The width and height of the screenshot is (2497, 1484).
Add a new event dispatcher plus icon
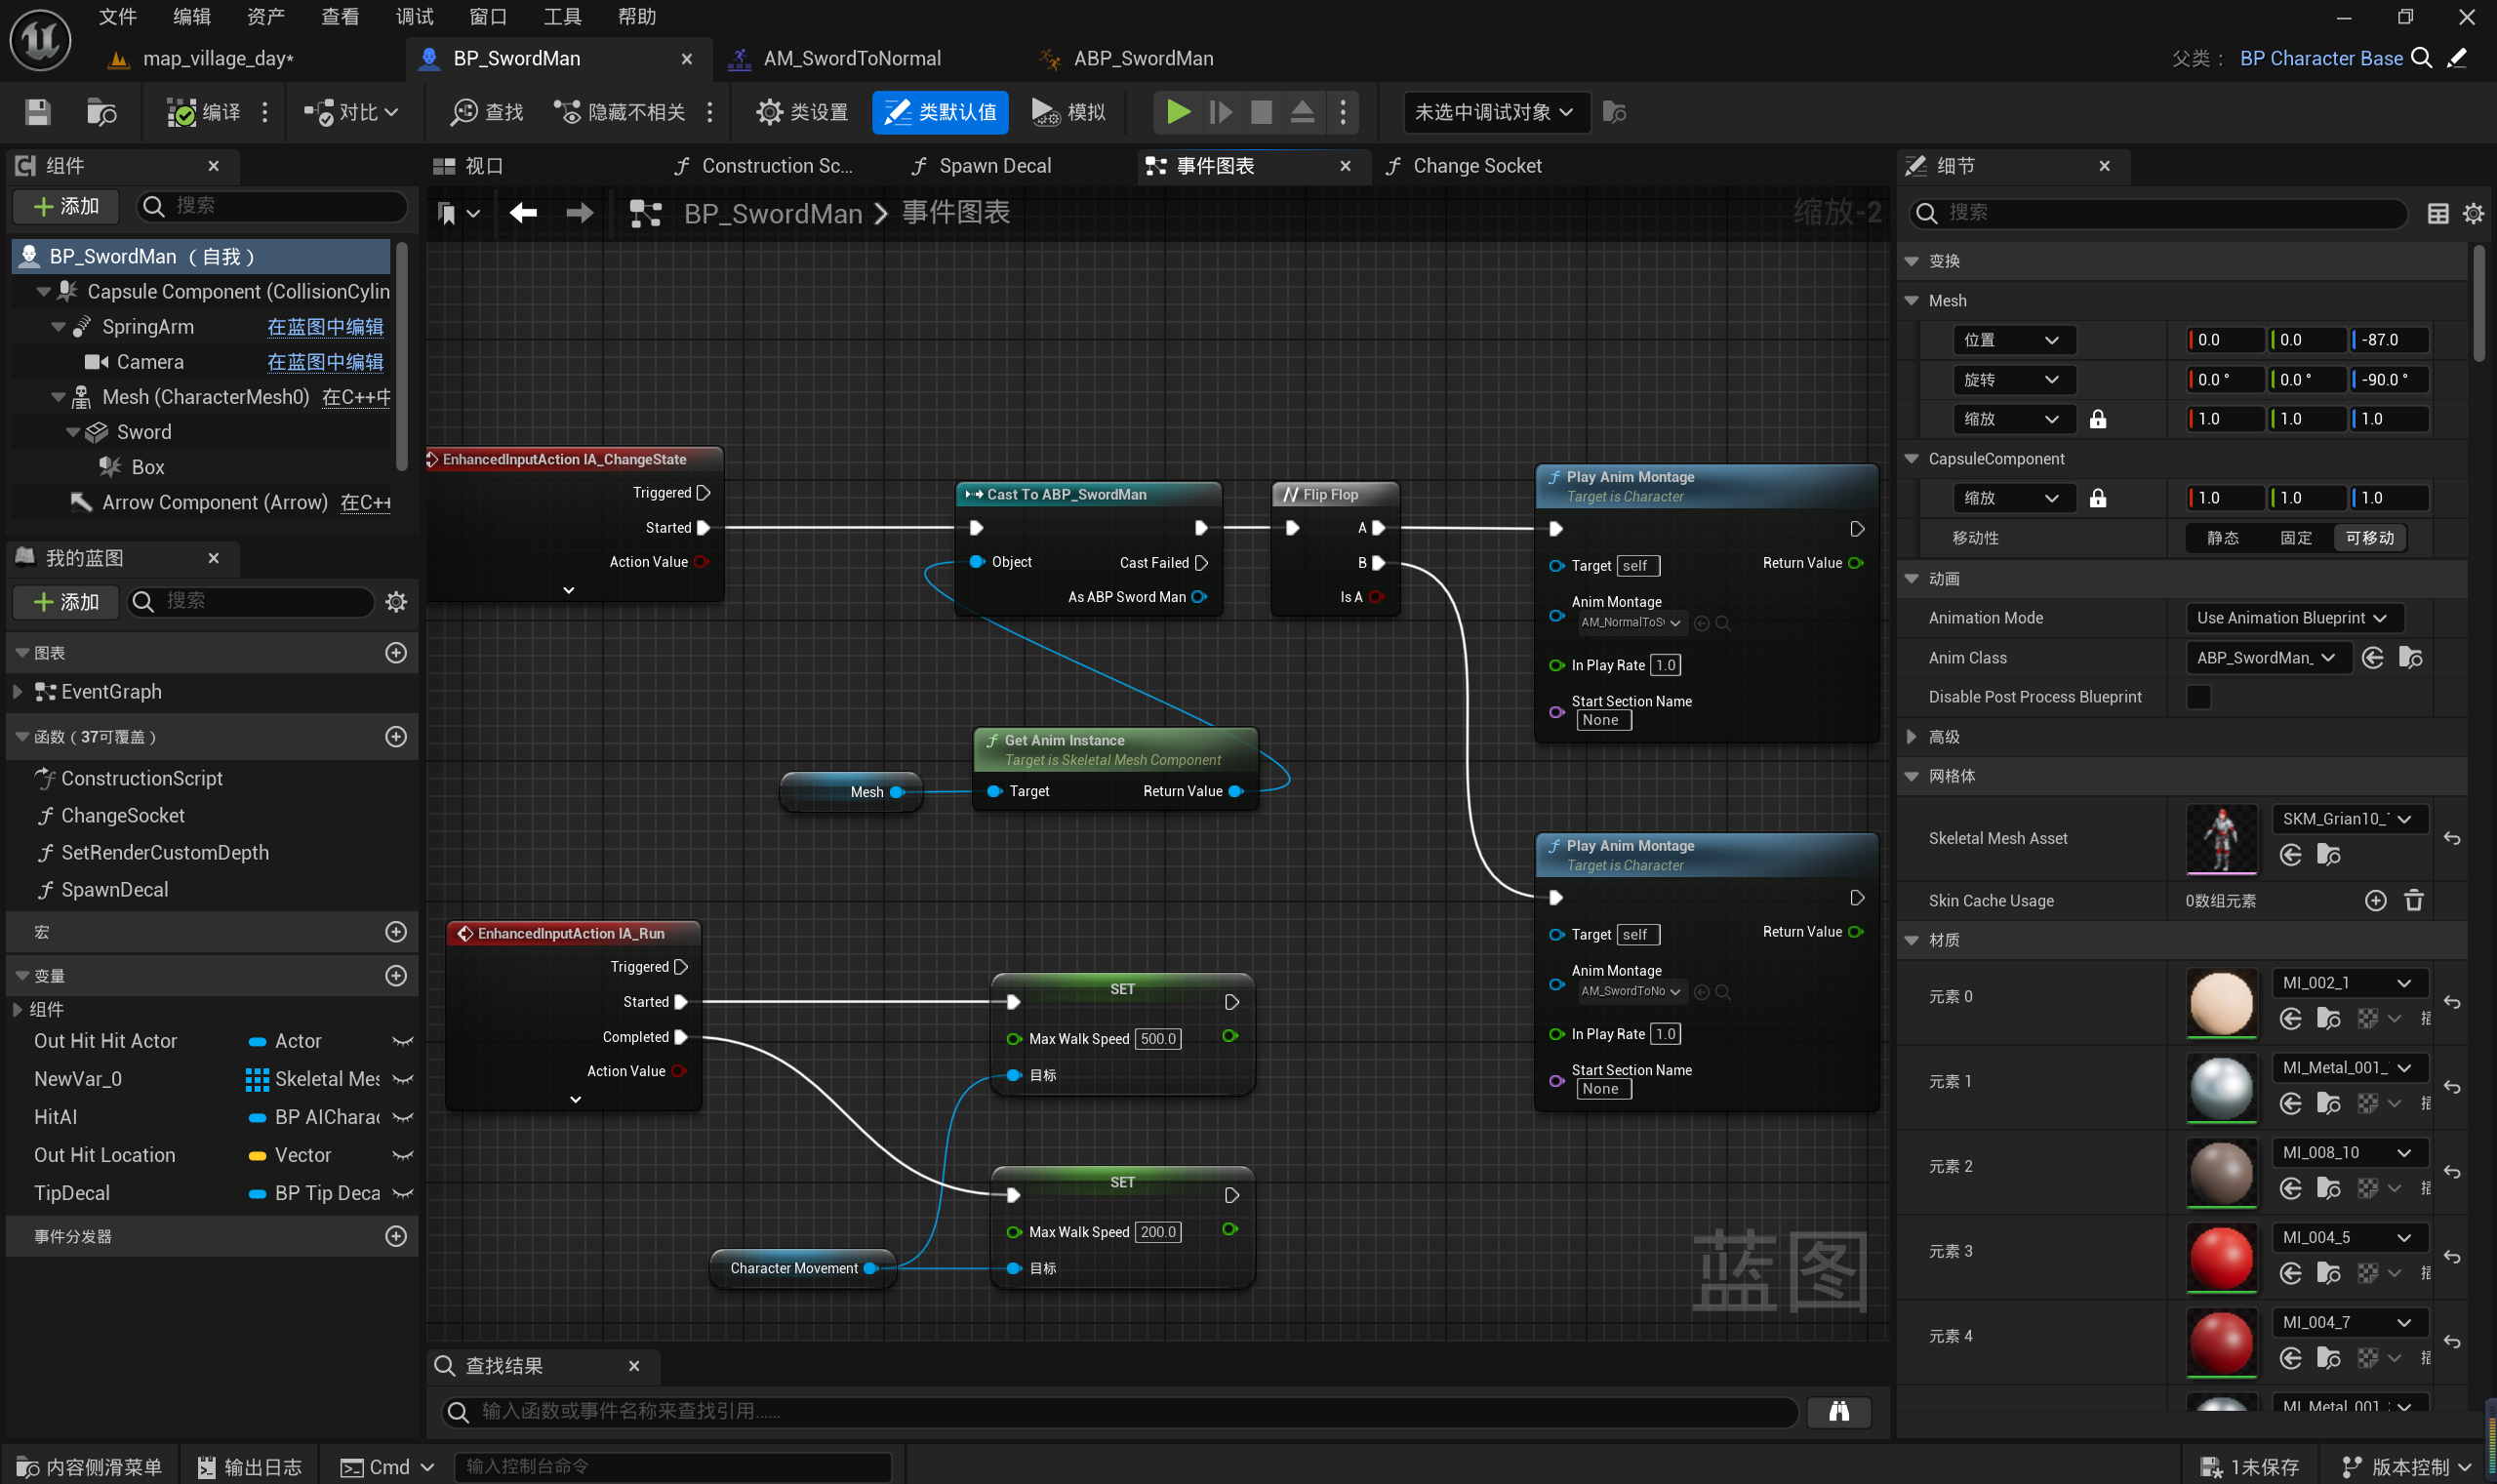(396, 1237)
